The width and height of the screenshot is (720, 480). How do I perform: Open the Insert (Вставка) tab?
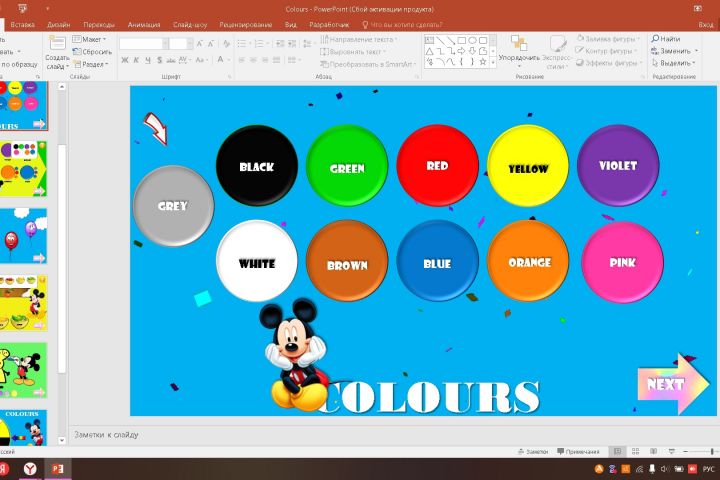pos(22,25)
